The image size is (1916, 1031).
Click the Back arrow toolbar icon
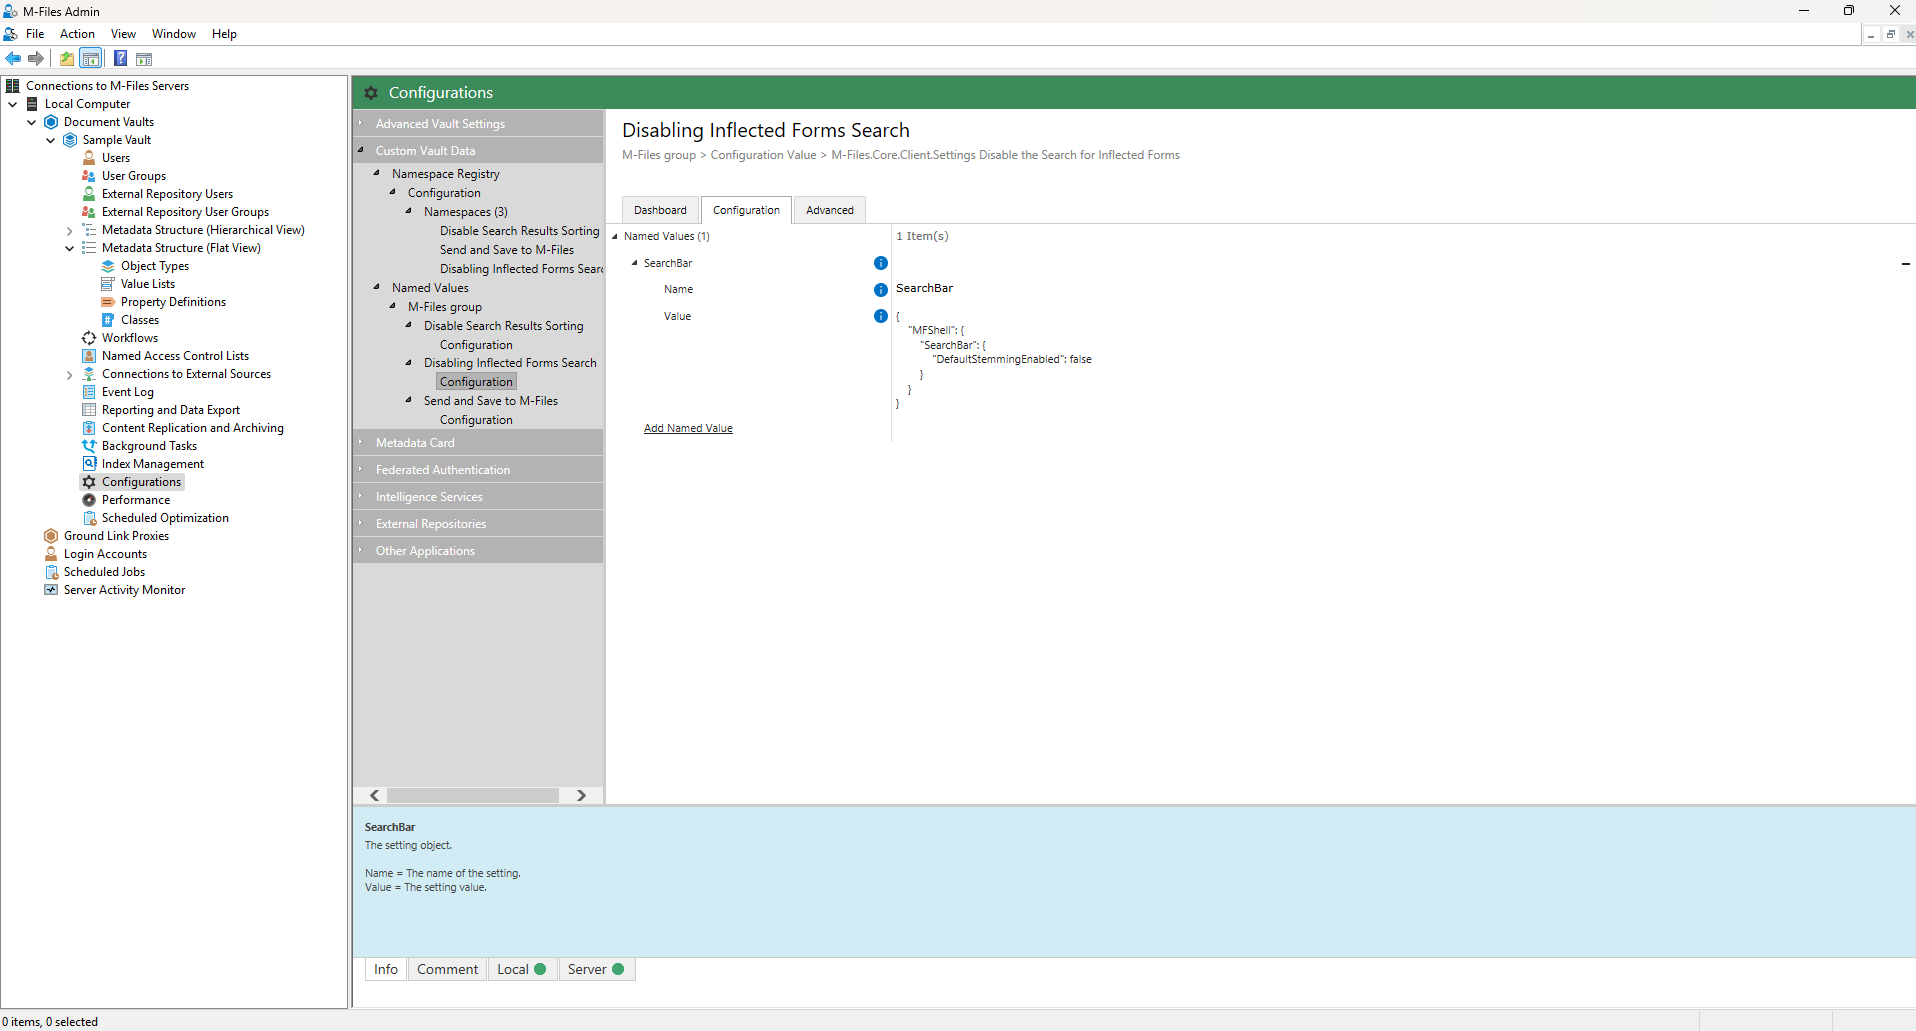[x=13, y=59]
